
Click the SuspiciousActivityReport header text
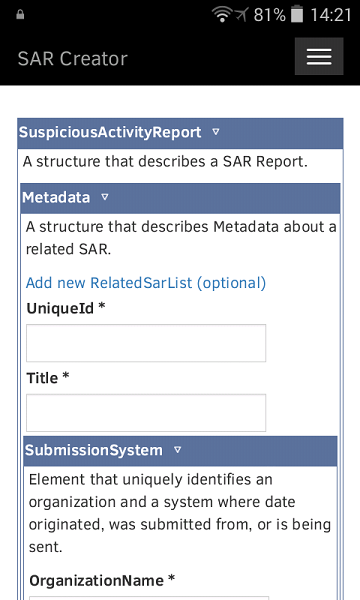tap(110, 132)
